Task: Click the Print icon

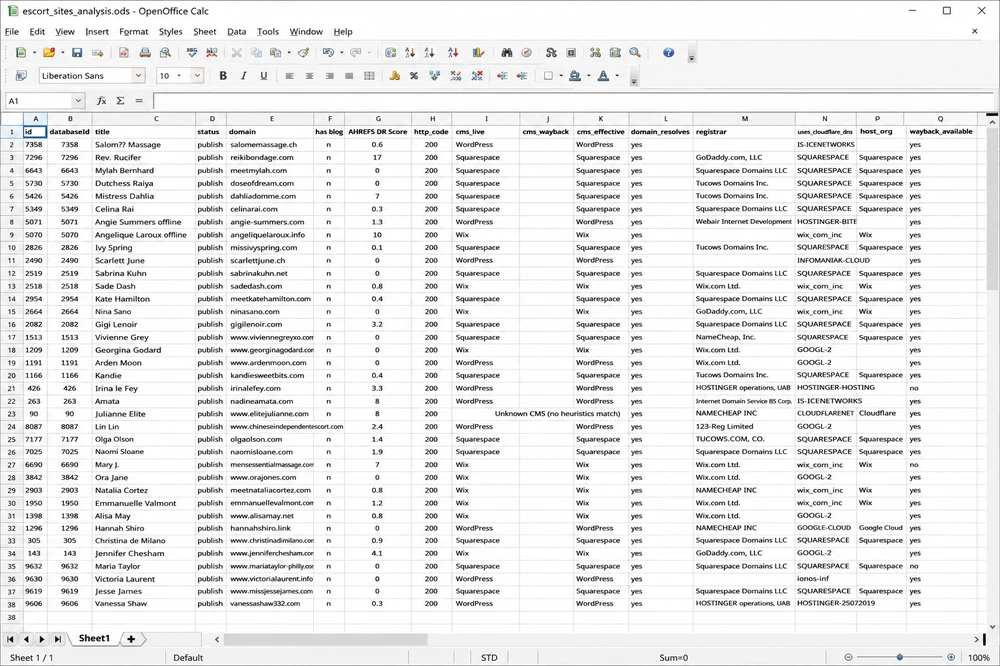Action: pyautogui.click(x=145, y=53)
